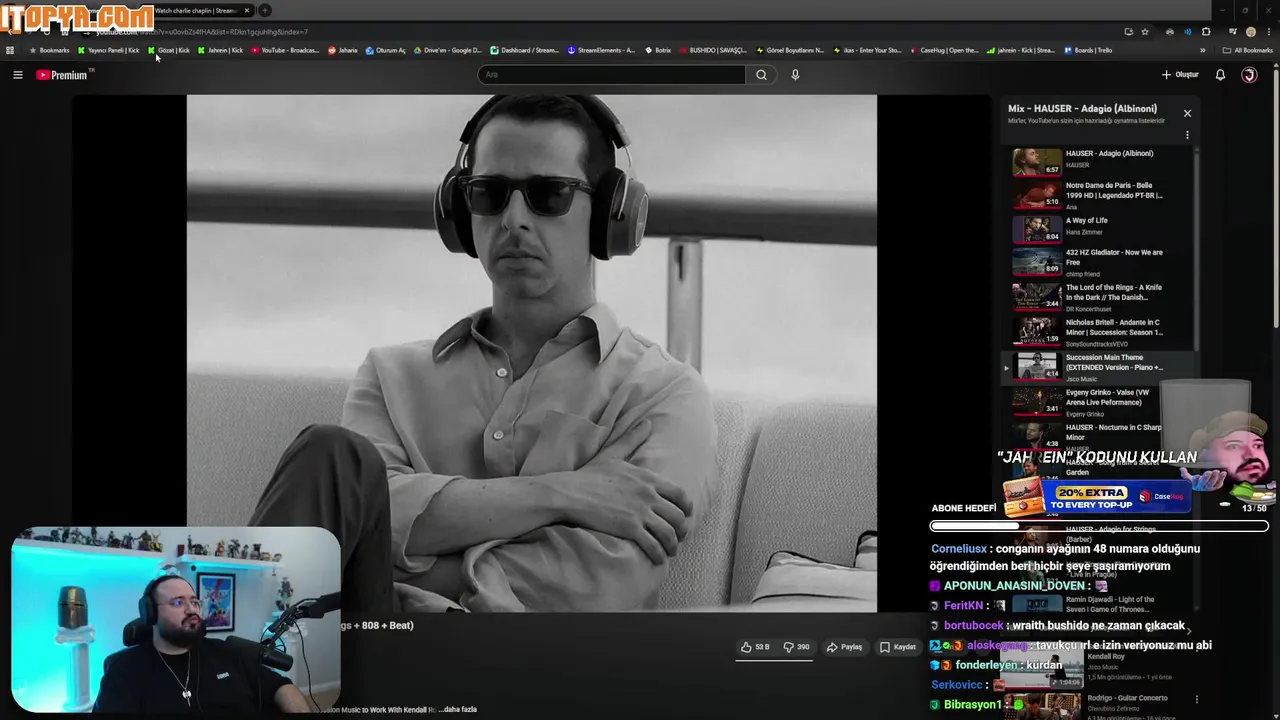Open StreamElements bookmark
Image resolution: width=1280 pixels, height=720 pixels.
point(601,50)
